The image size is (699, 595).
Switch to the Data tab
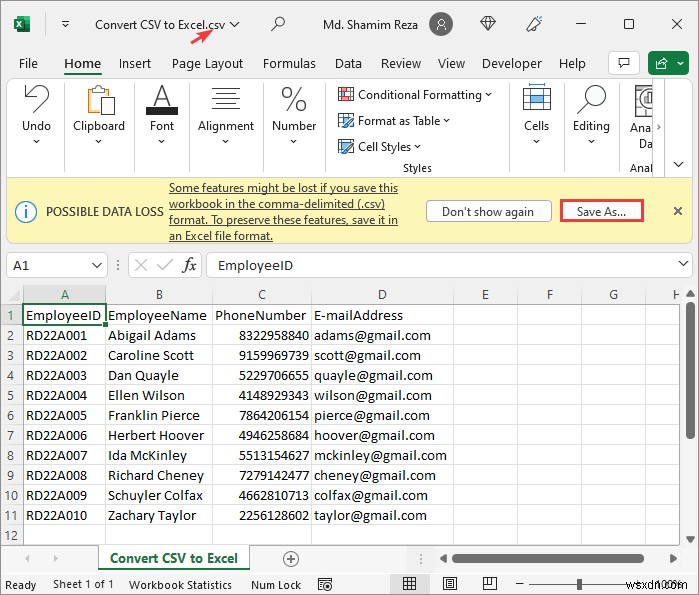(x=348, y=64)
